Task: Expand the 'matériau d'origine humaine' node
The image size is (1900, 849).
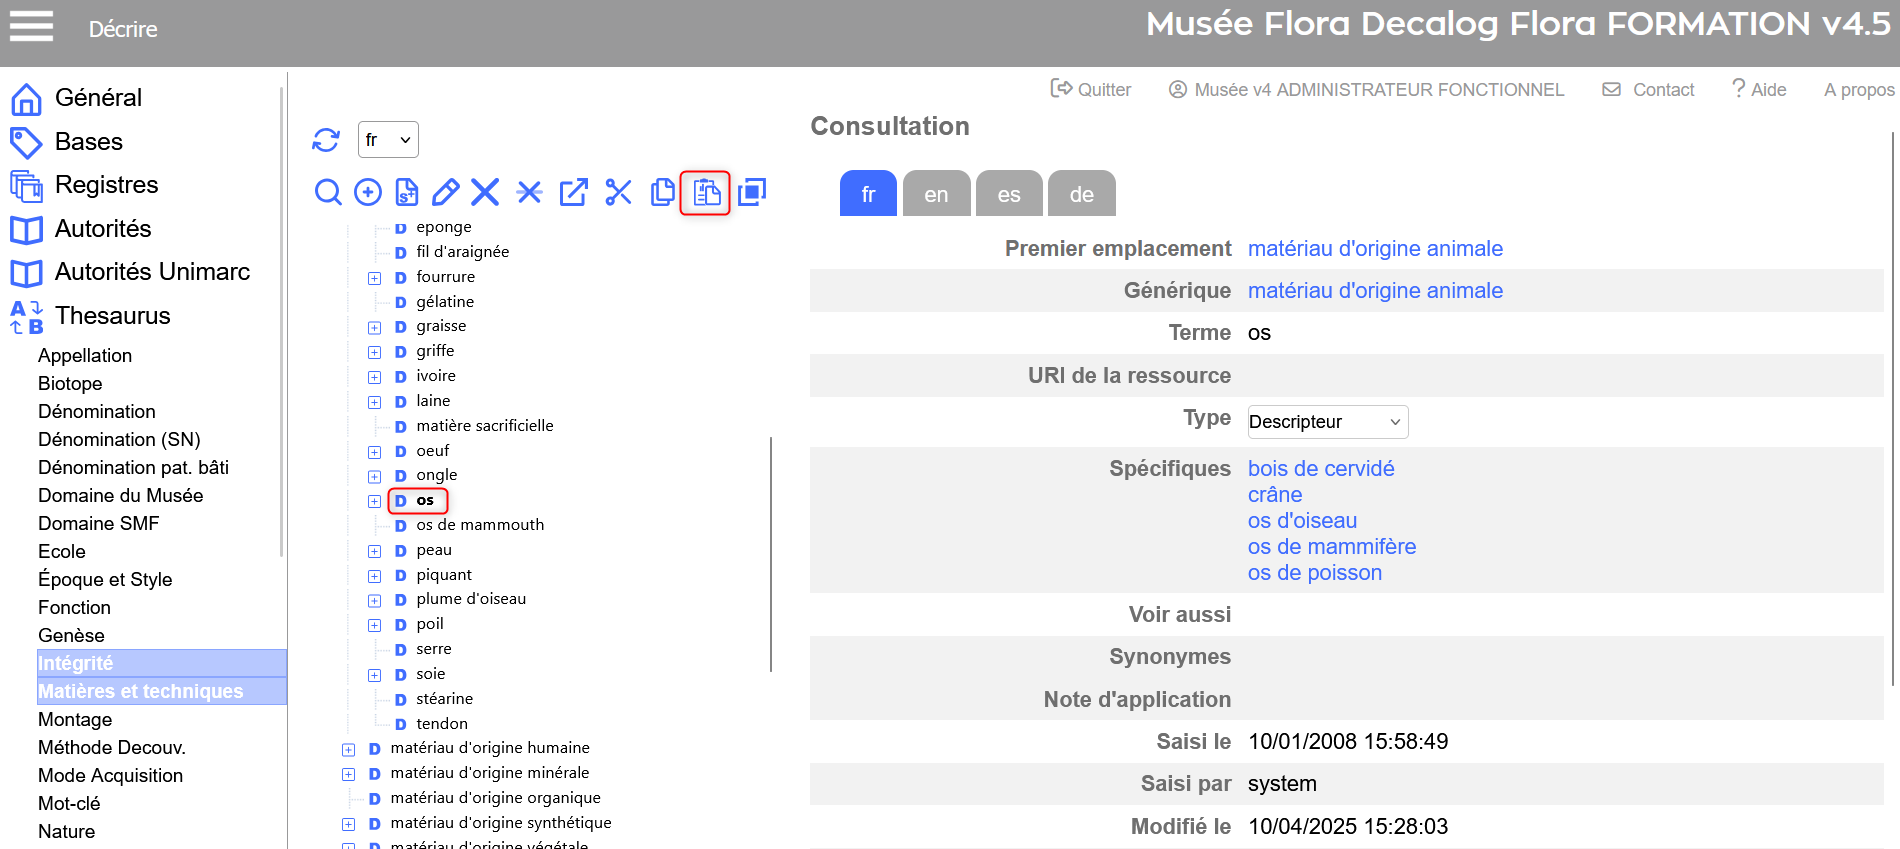Action: coord(349,749)
